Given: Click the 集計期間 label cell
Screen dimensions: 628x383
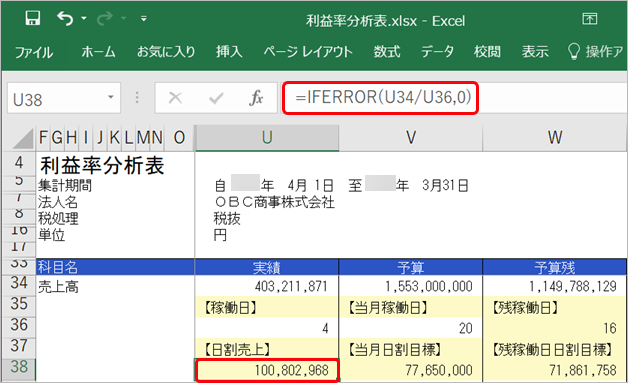Looking at the screenshot, I should (x=65, y=185).
